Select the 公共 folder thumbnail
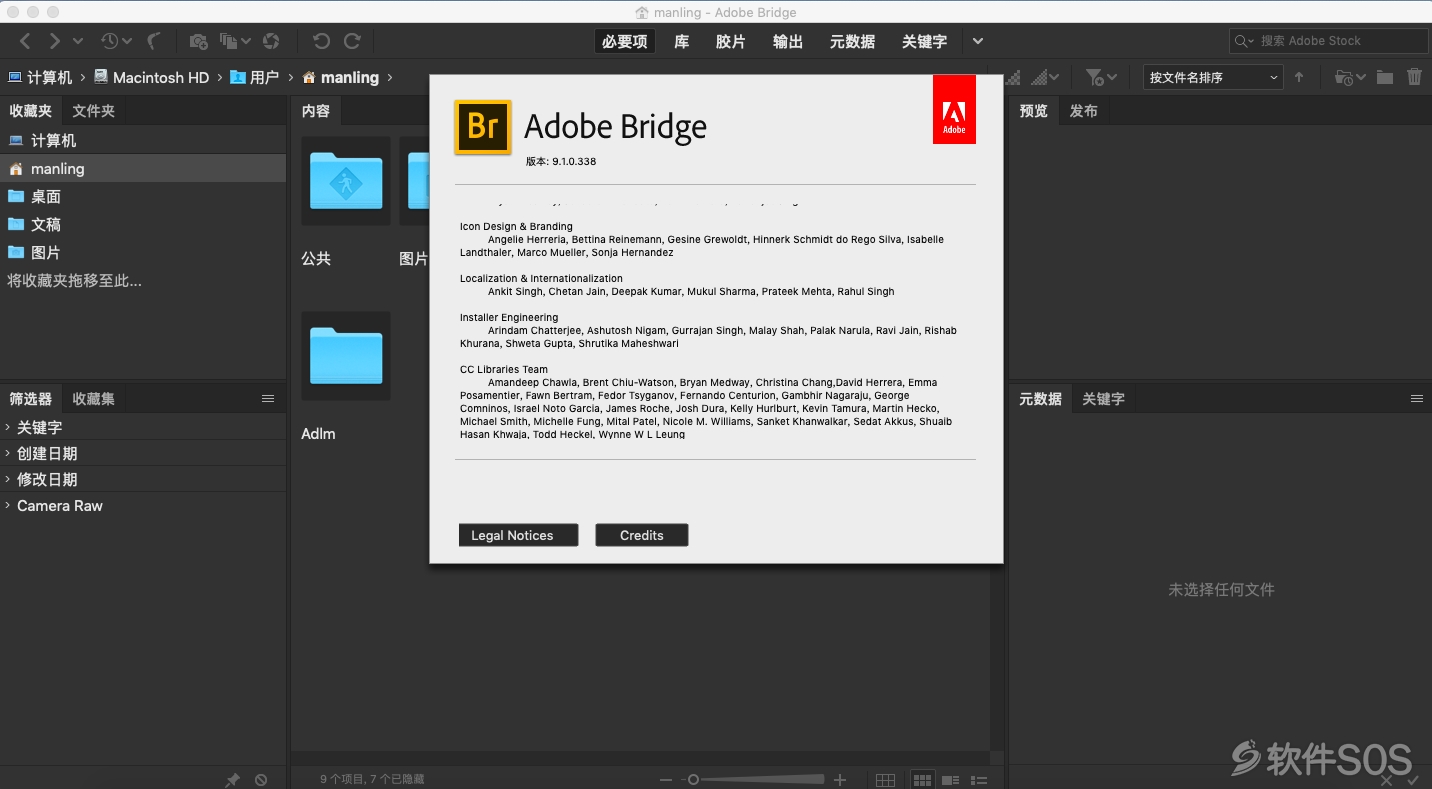This screenshot has height=789, width=1432. tap(345, 182)
